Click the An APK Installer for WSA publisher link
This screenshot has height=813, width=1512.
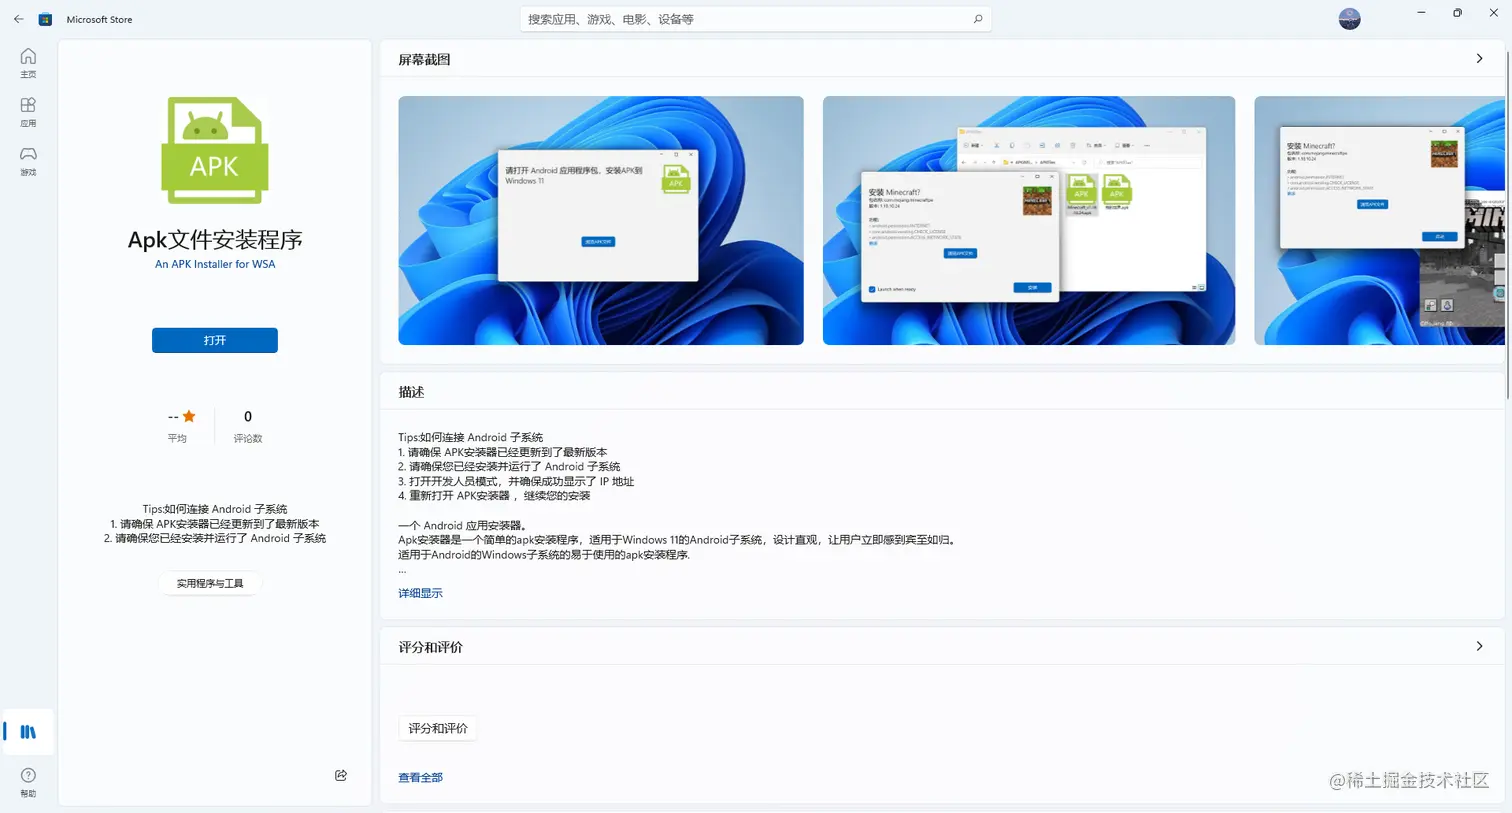pyautogui.click(x=215, y=264)
